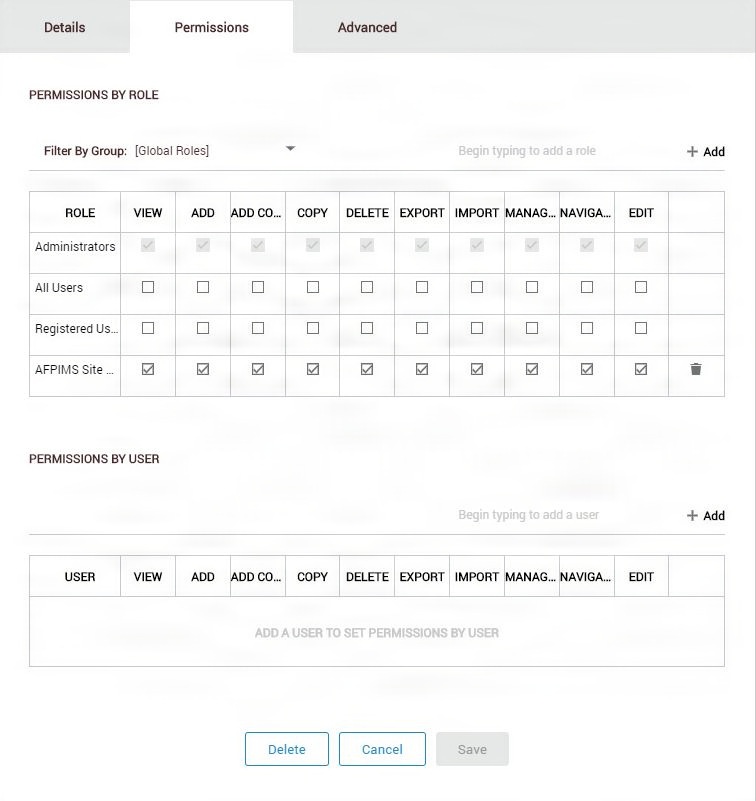Enable Delete permission for All Users
The height and width of the screenshot is (801, 756).
click(x=367, y=287)
